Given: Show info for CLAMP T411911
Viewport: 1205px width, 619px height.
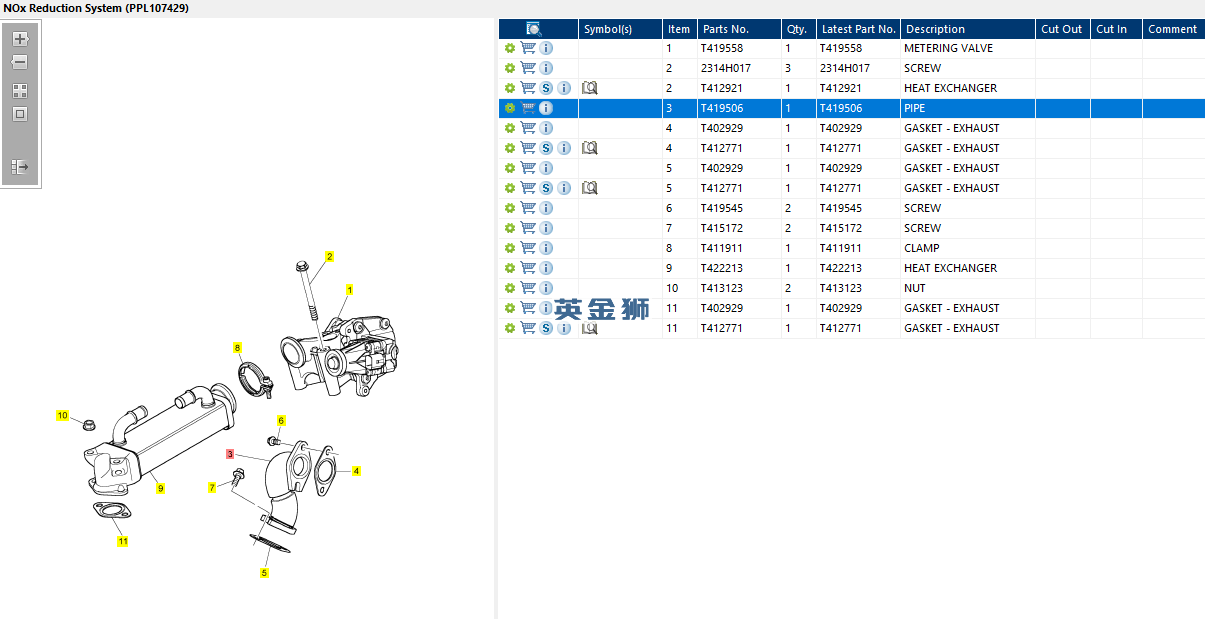Looking at the screenshot, I should point(546,248).
